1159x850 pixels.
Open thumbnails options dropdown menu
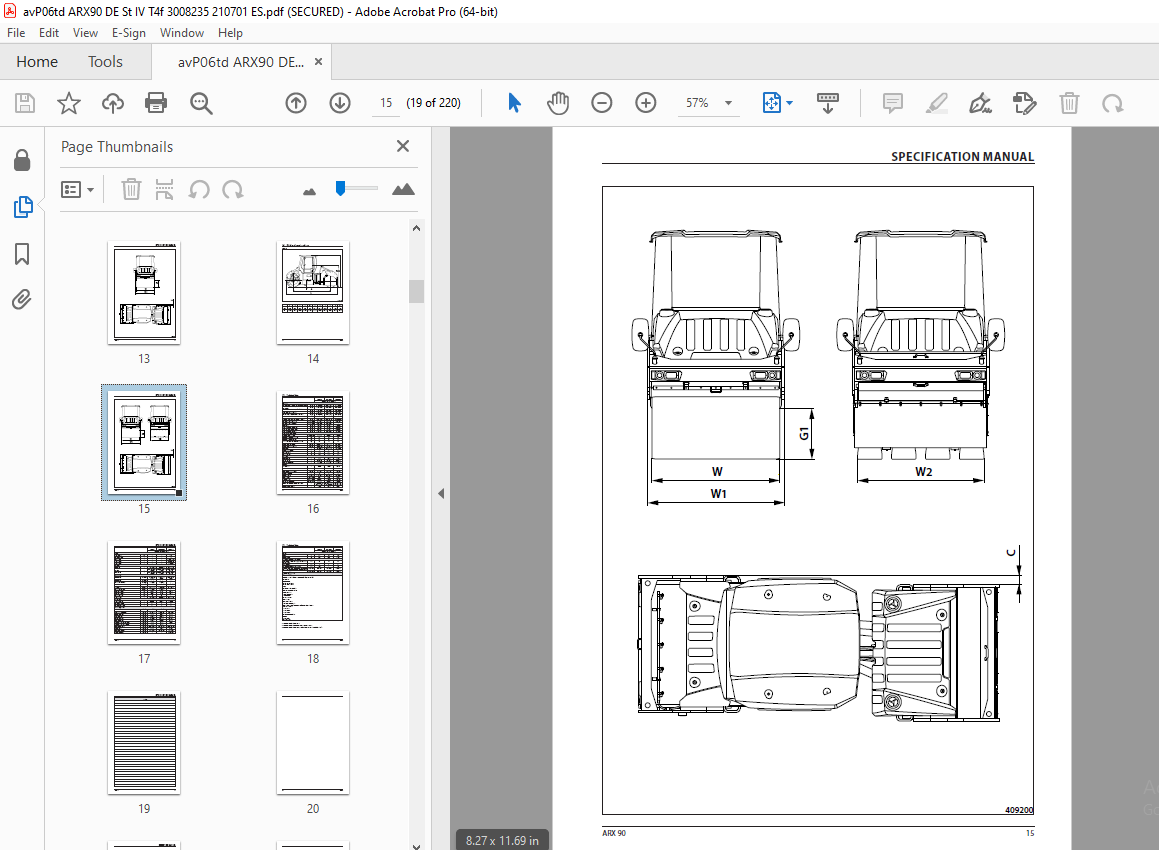(78, 190)
